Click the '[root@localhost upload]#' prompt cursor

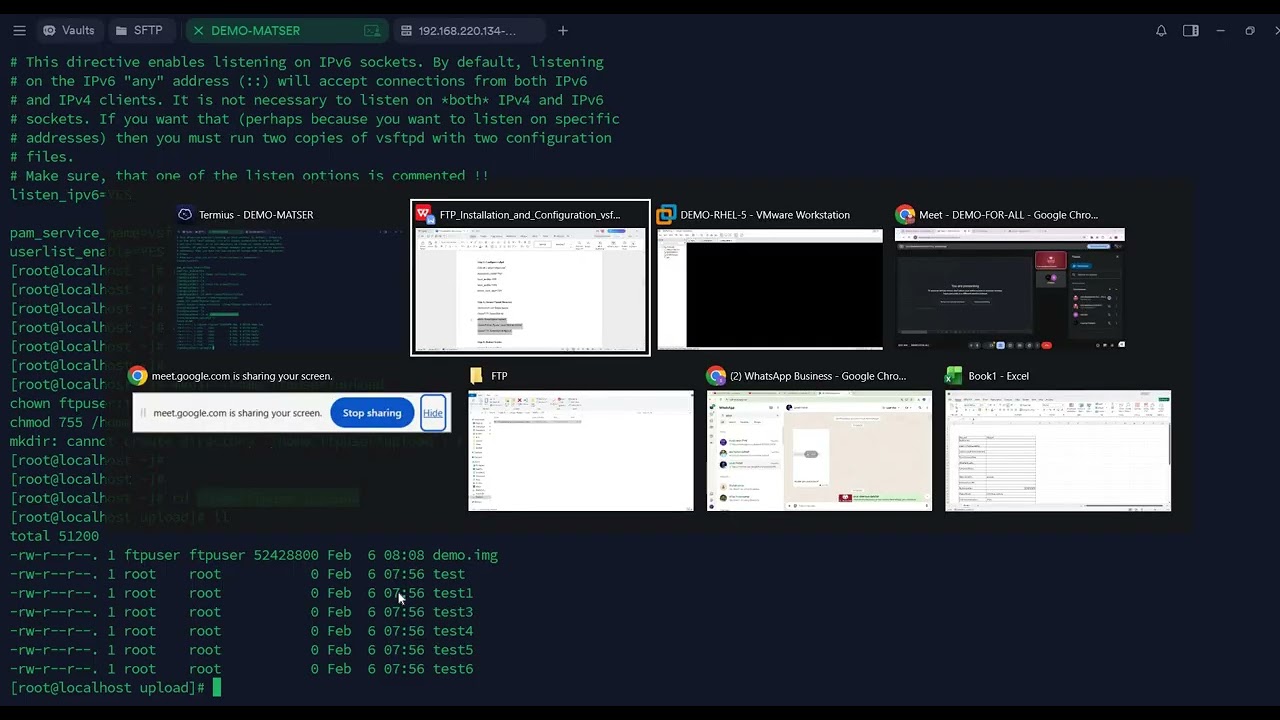[x=216, y=688]
